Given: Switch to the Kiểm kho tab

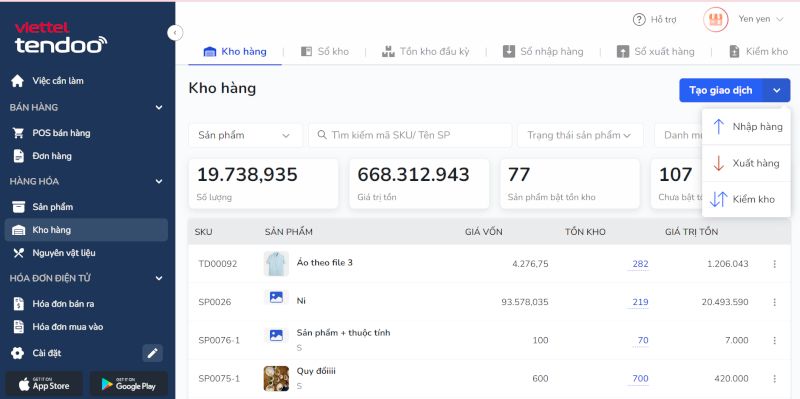Looking at the screenshot, I should click(x=759, y=52).
